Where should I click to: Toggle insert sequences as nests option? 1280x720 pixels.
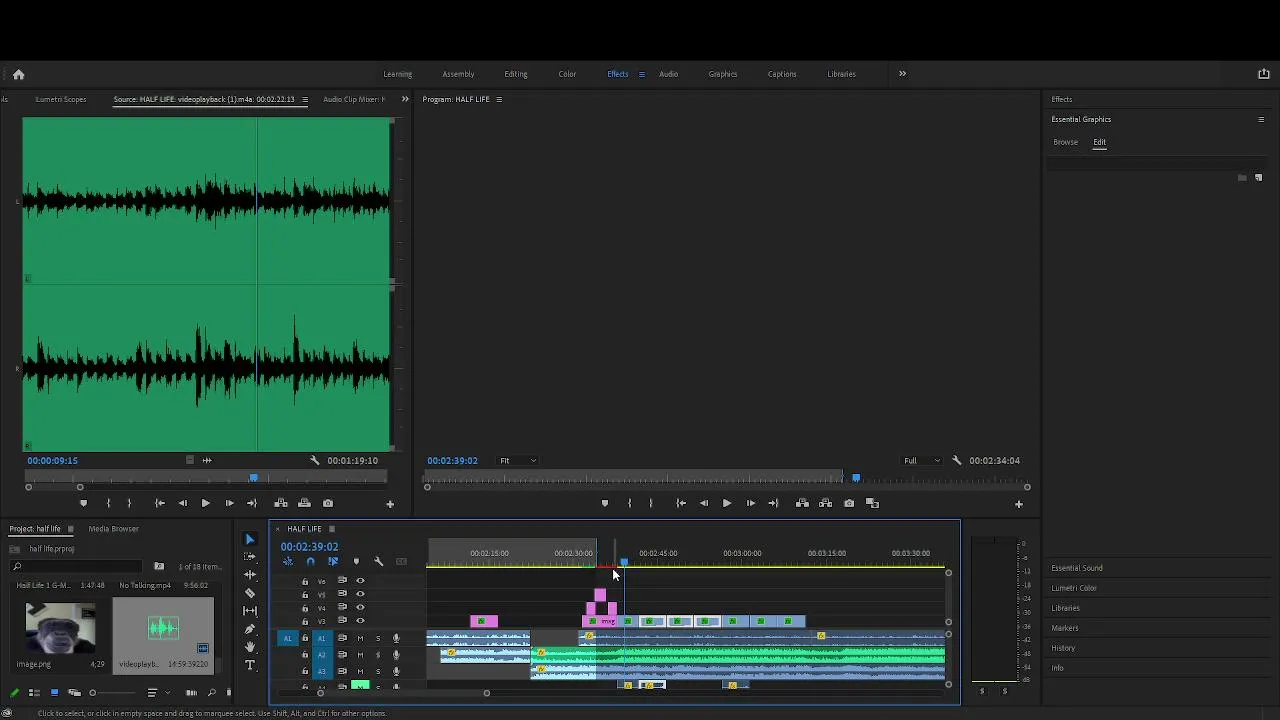(288, 562)
